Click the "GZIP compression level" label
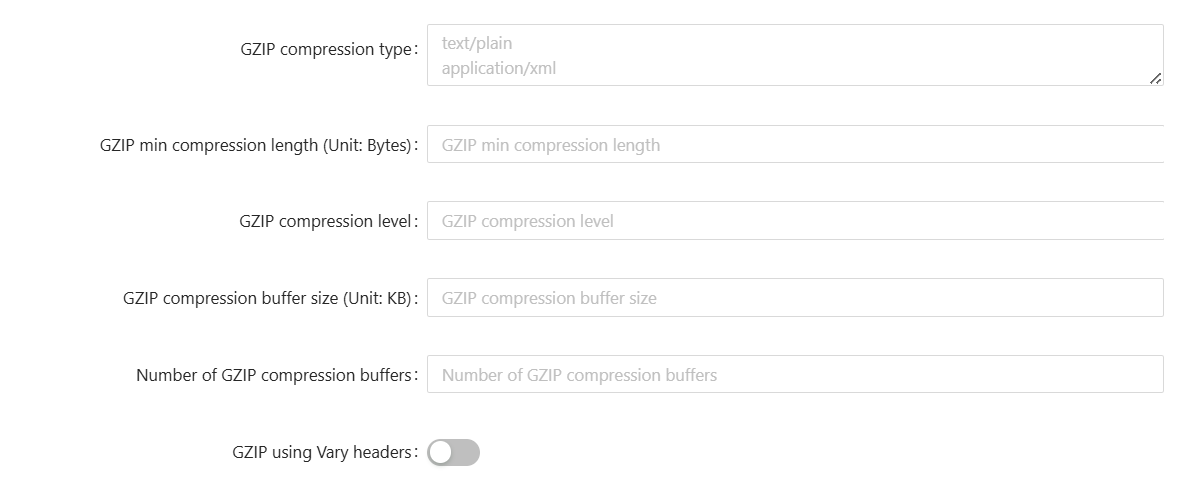The height and width of the screenshot is (502, 1189). click(x=325, y=221)
